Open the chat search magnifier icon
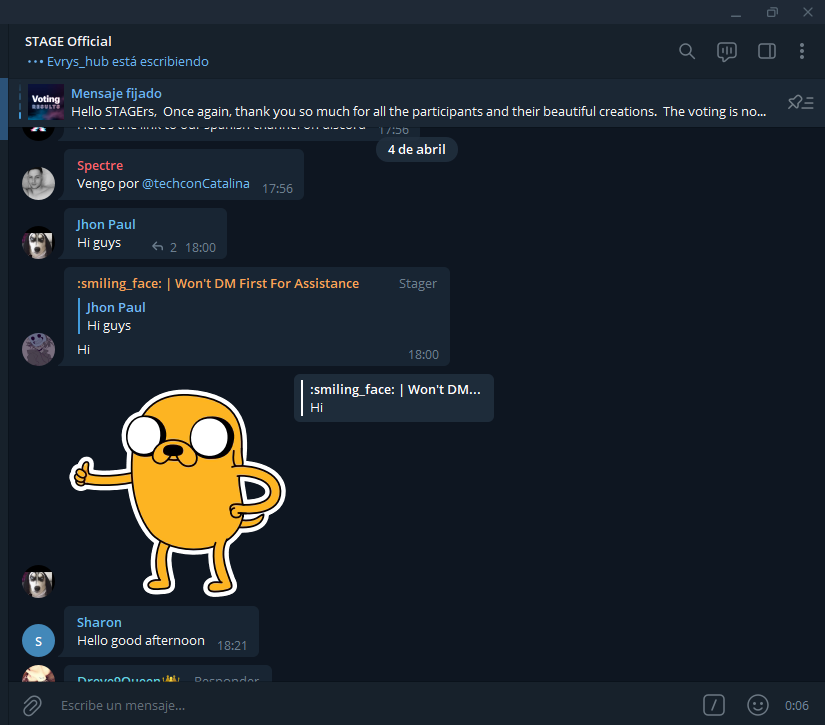Screen dimensions: 825x725 point(687,51)
